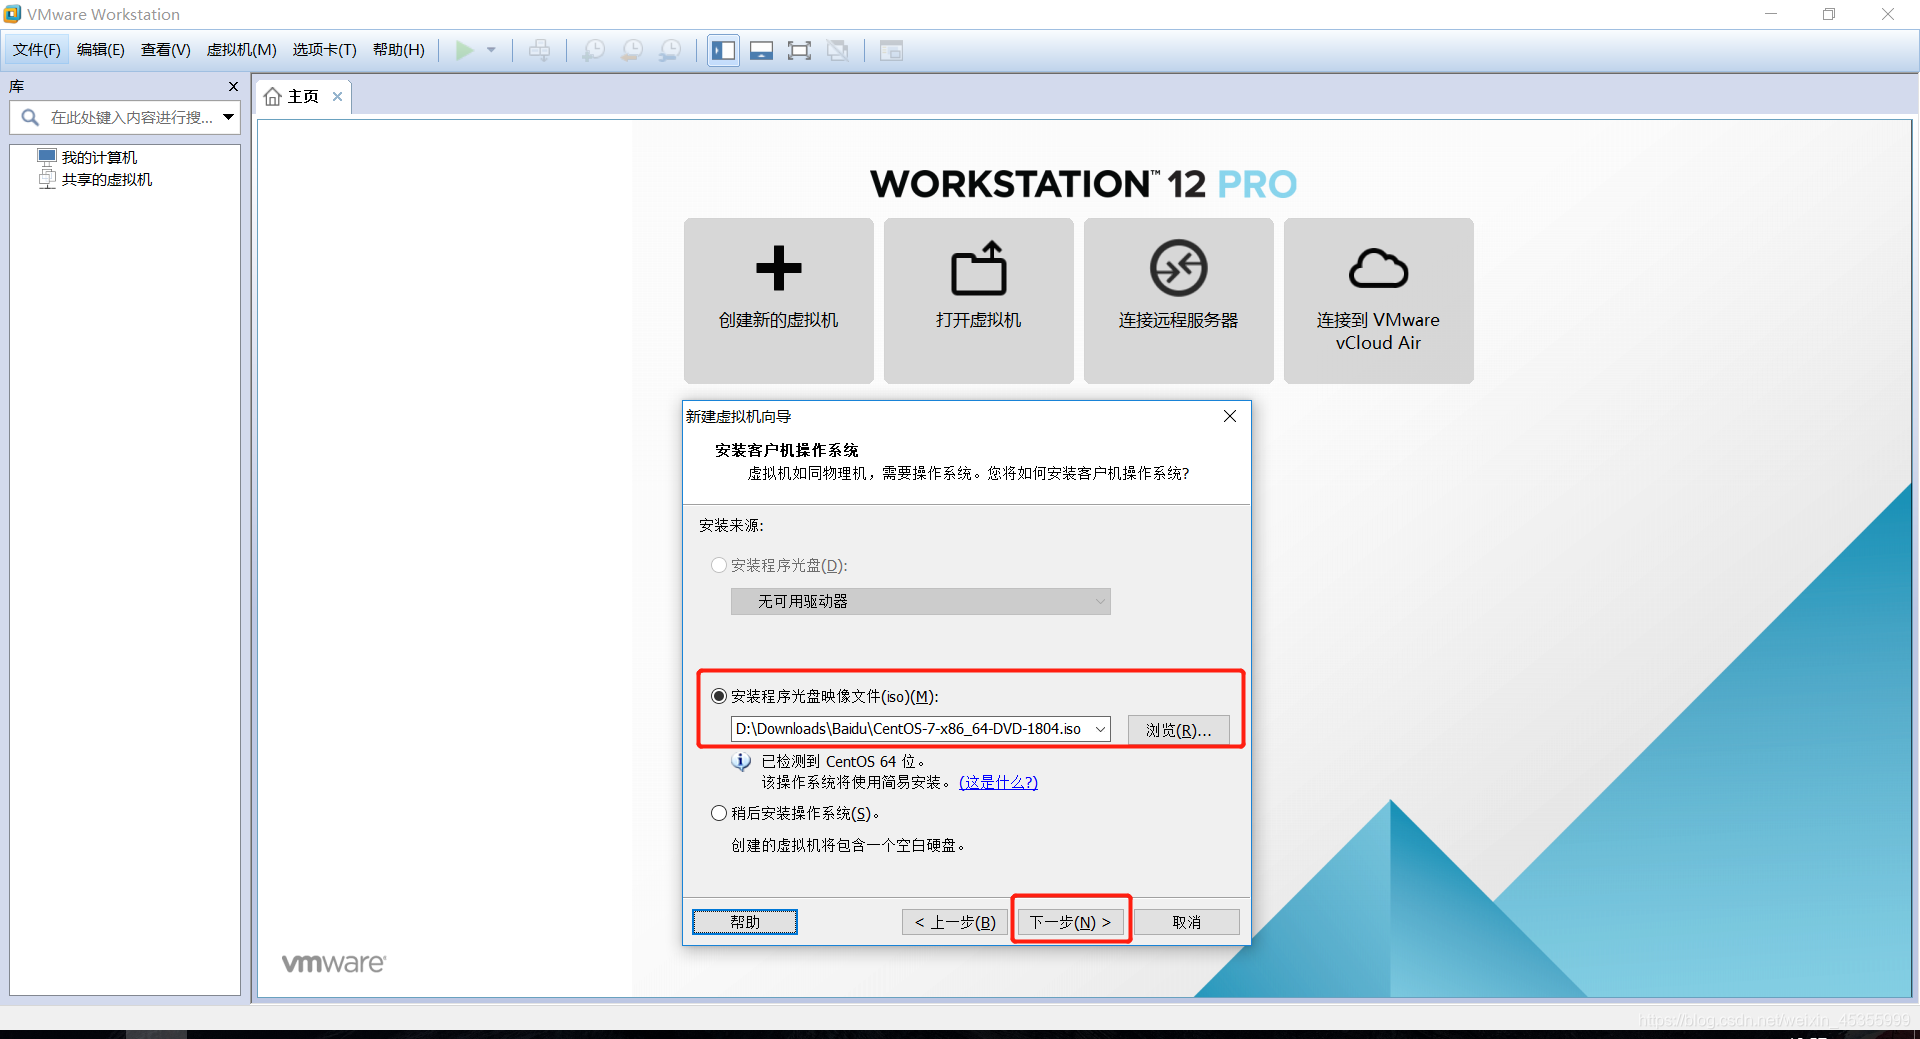Click the 连接远程服务器 label
Image resolution: width=1920 pixels, height=1039 pixels.
pos(1179,320)
